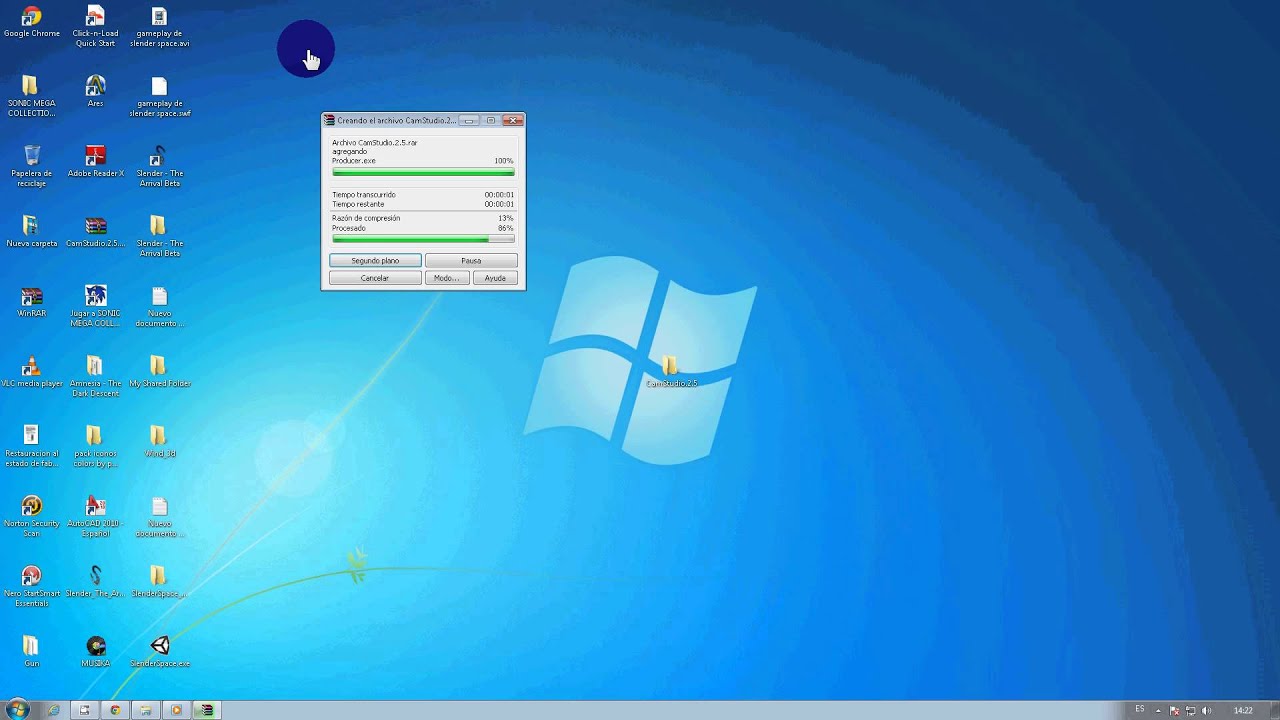Viewport: 1280px width, 720px height.
Task: Cancel the archive creation with Cancelar
Action: coord(375,278)
